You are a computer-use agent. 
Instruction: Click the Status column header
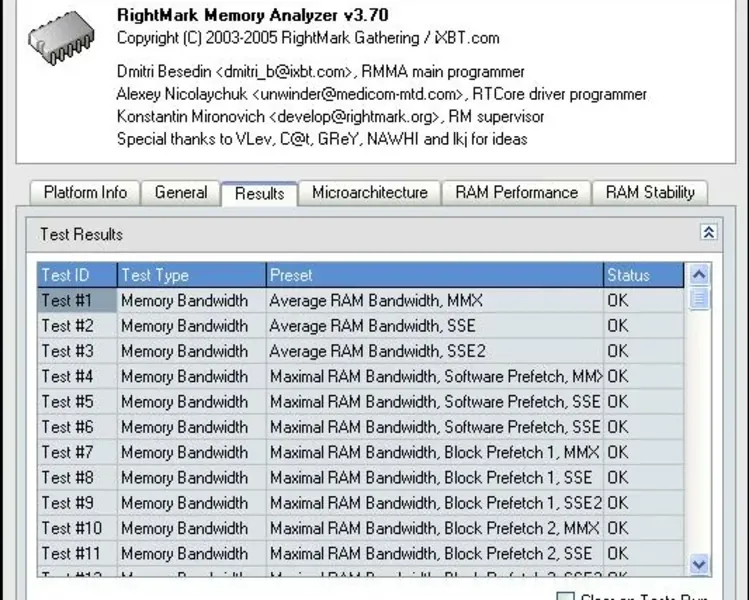(x=643, y=275)
